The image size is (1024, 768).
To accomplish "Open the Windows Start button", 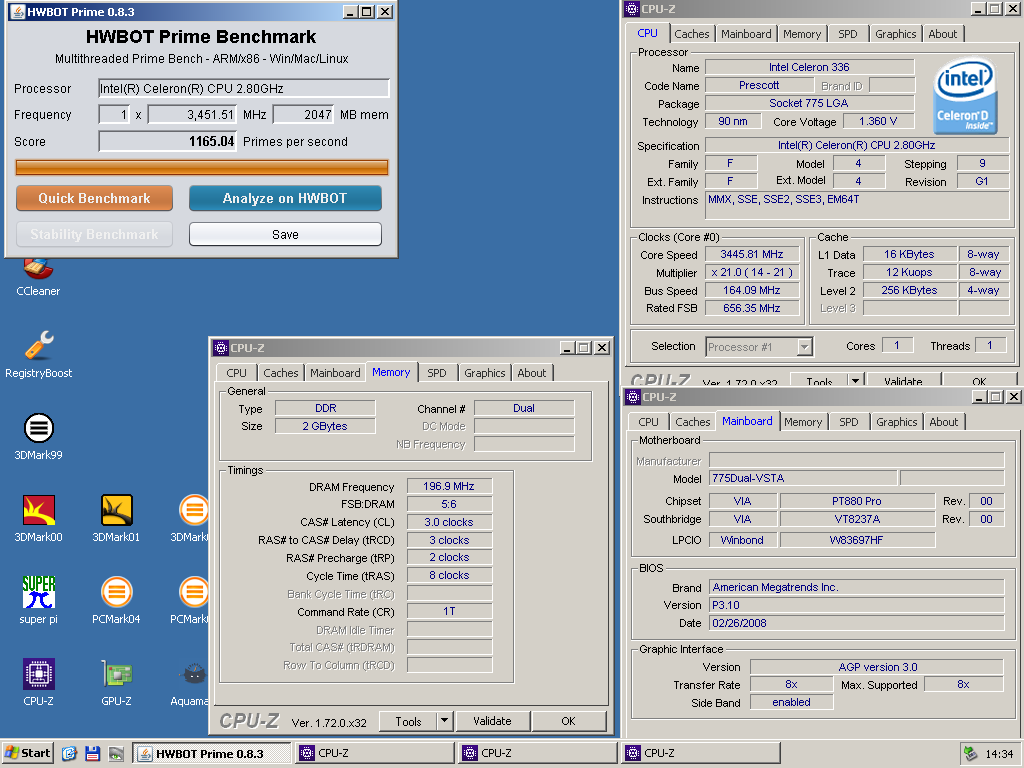I will (x=27, y=753).
